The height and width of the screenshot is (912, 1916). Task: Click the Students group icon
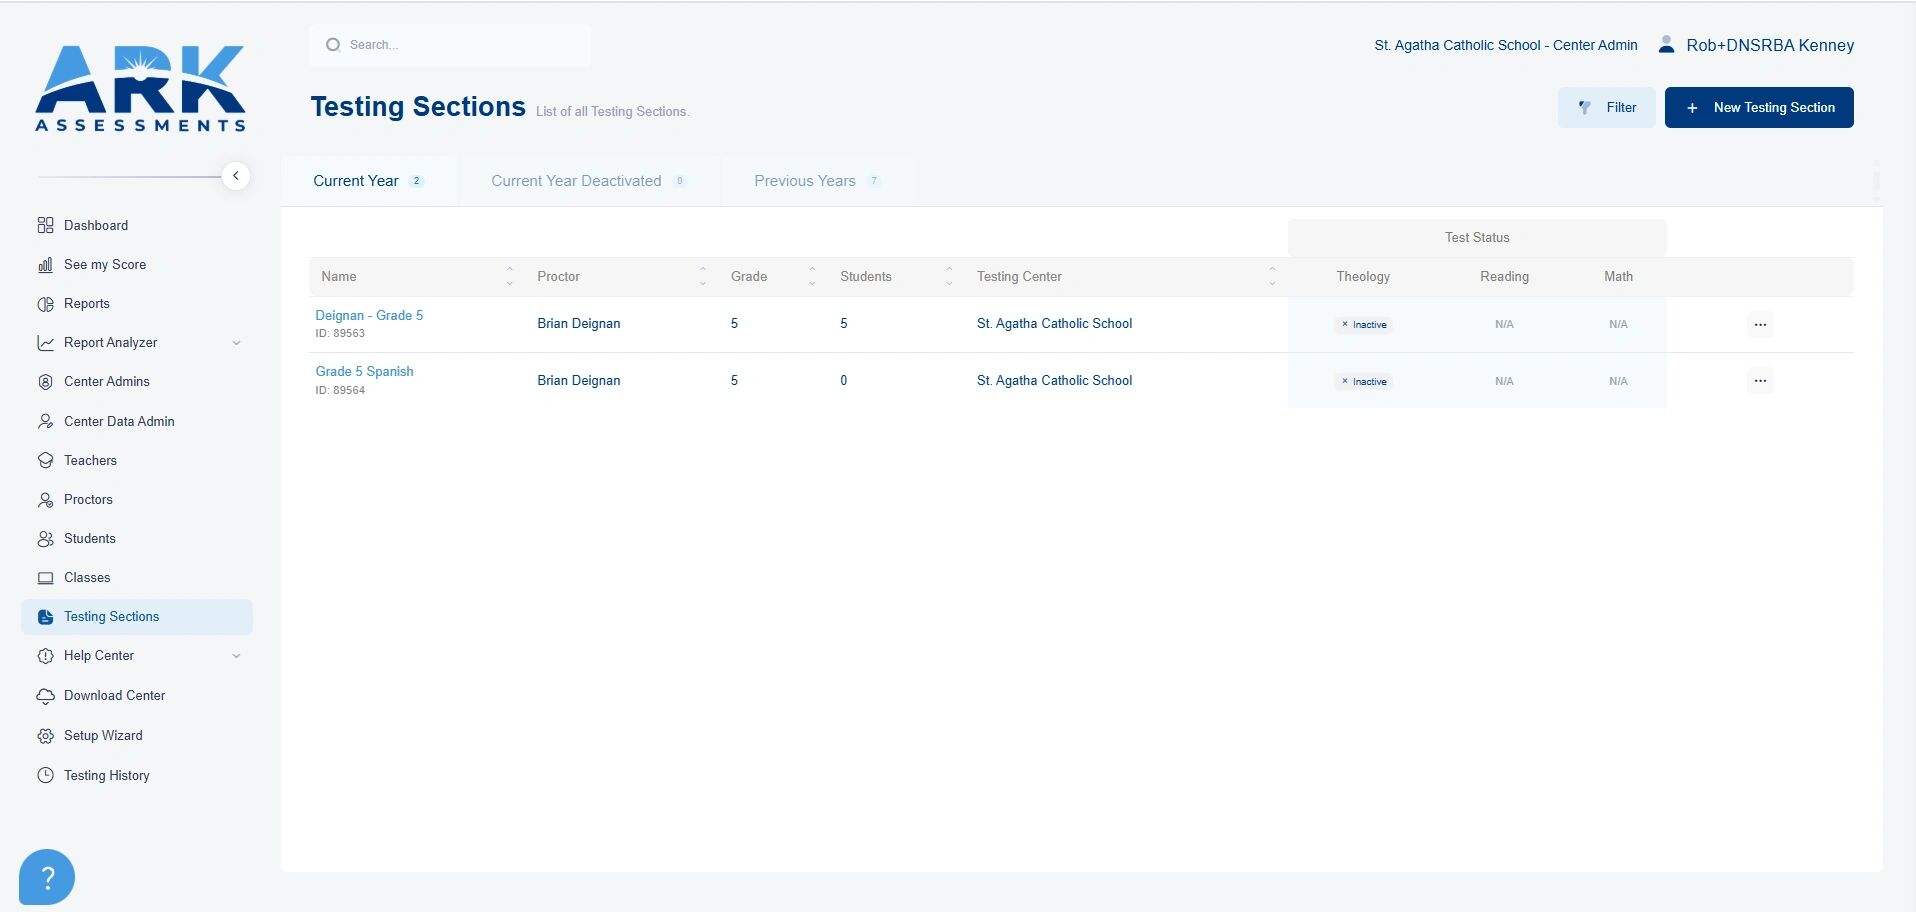coord(45,539)
